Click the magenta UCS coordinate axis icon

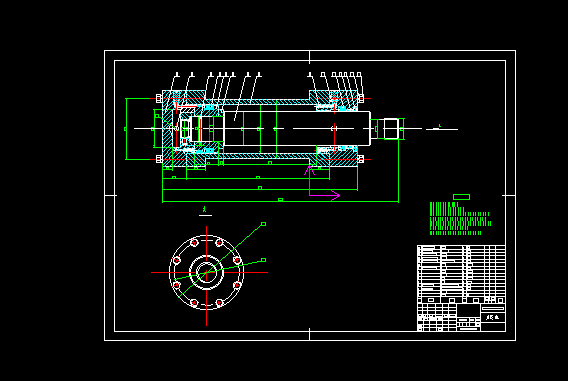click(x=322, y=182)
